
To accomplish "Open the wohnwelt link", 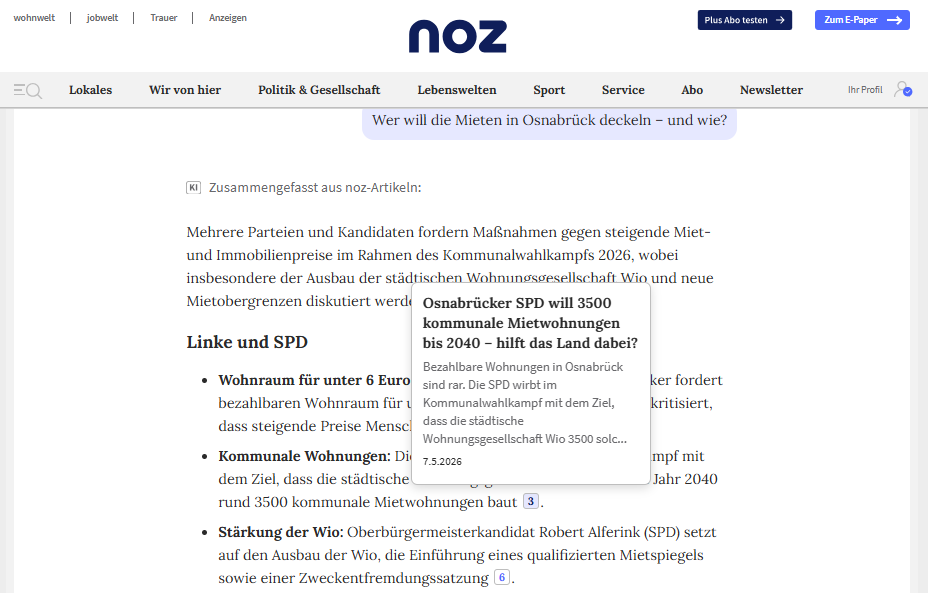I will point(34,18).
